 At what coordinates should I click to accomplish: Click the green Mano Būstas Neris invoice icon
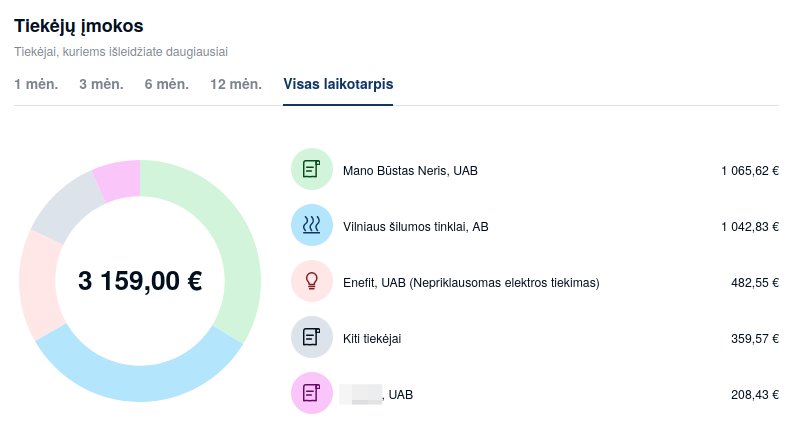click(x=311, y=169)
